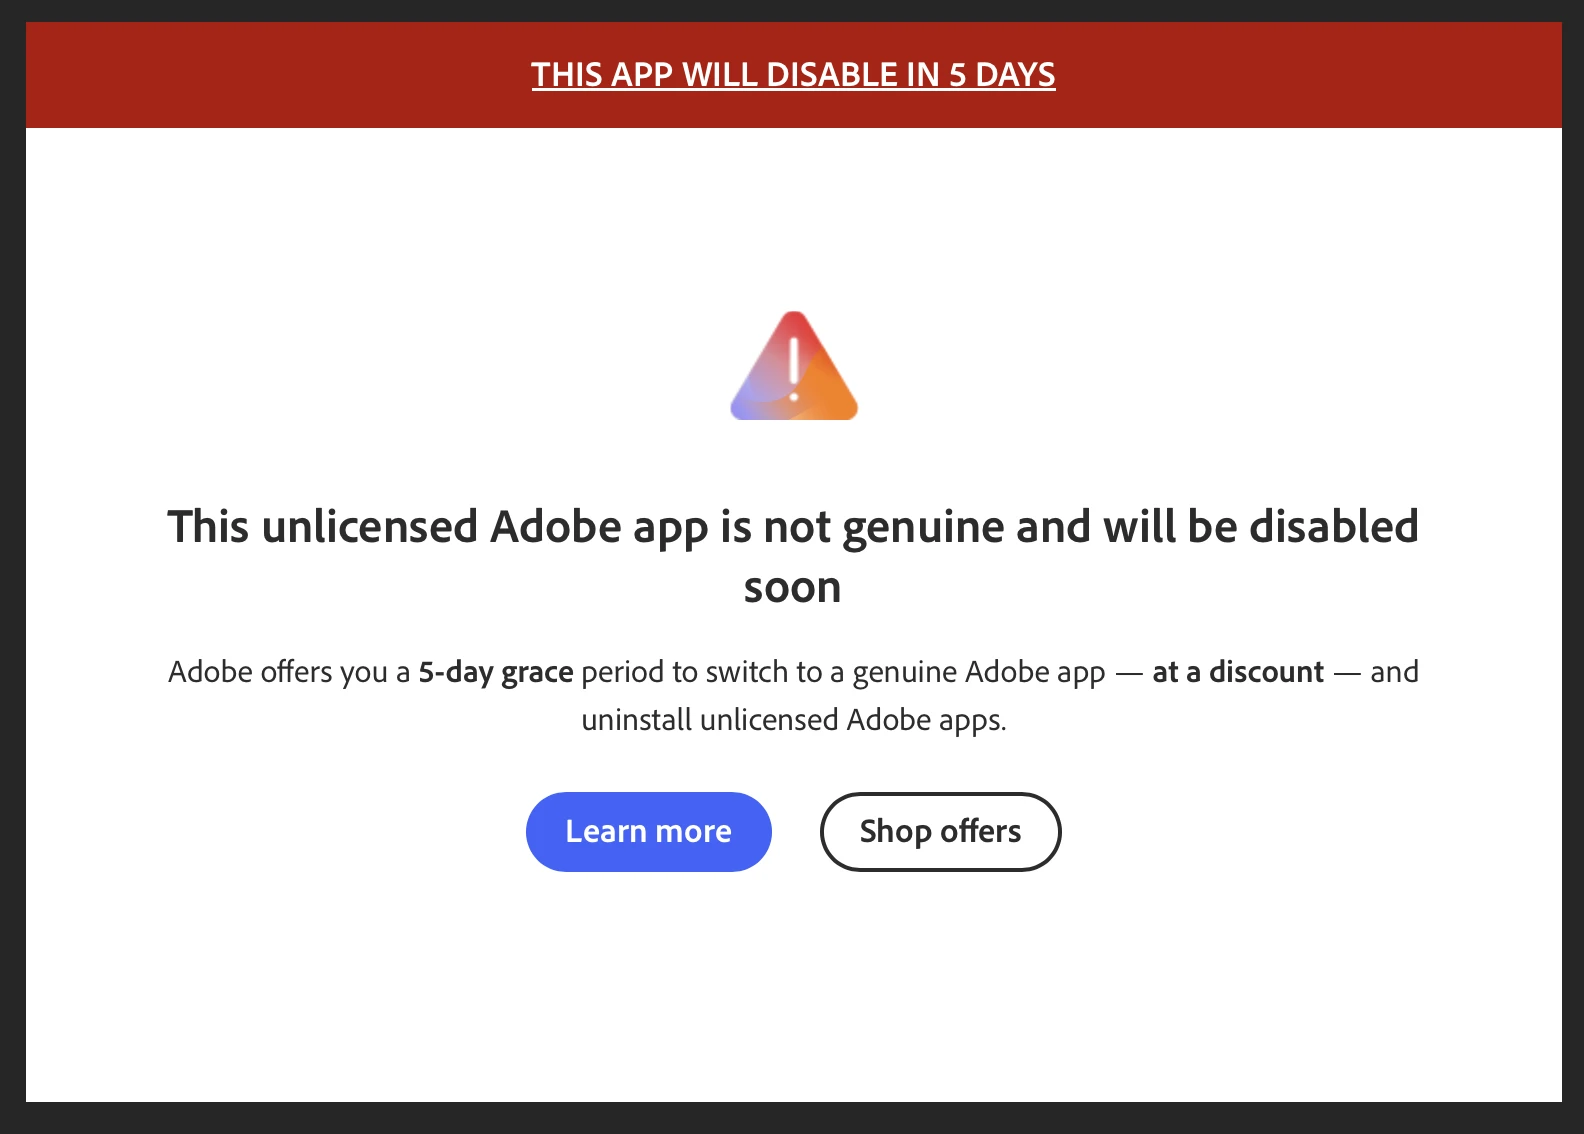Click 'THIS APP' at the banner link start
Screen dimensions: 1584x1134
point(602,75)
